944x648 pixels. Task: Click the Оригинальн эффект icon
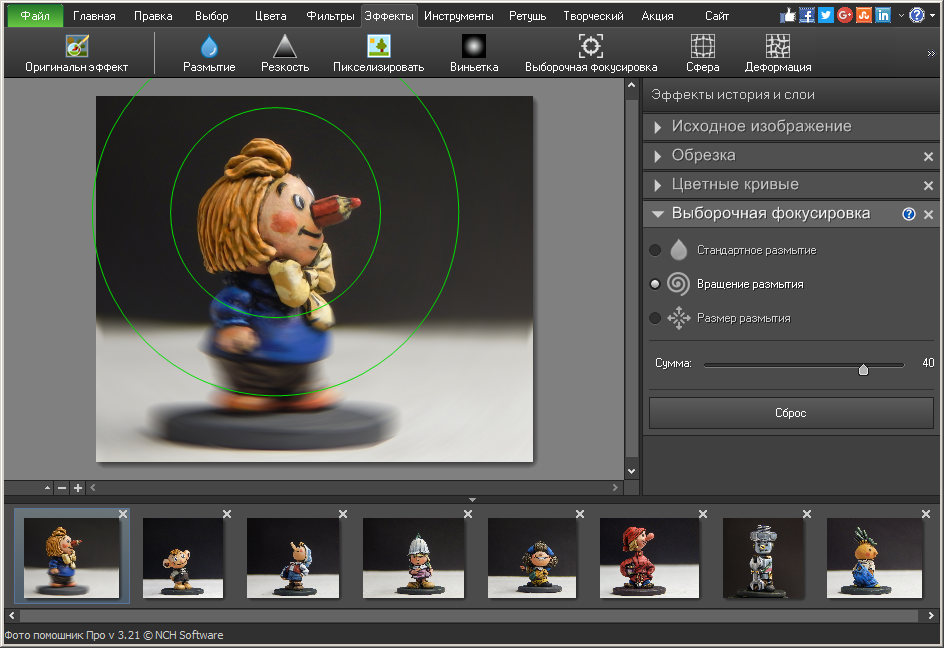coord(77,47)
